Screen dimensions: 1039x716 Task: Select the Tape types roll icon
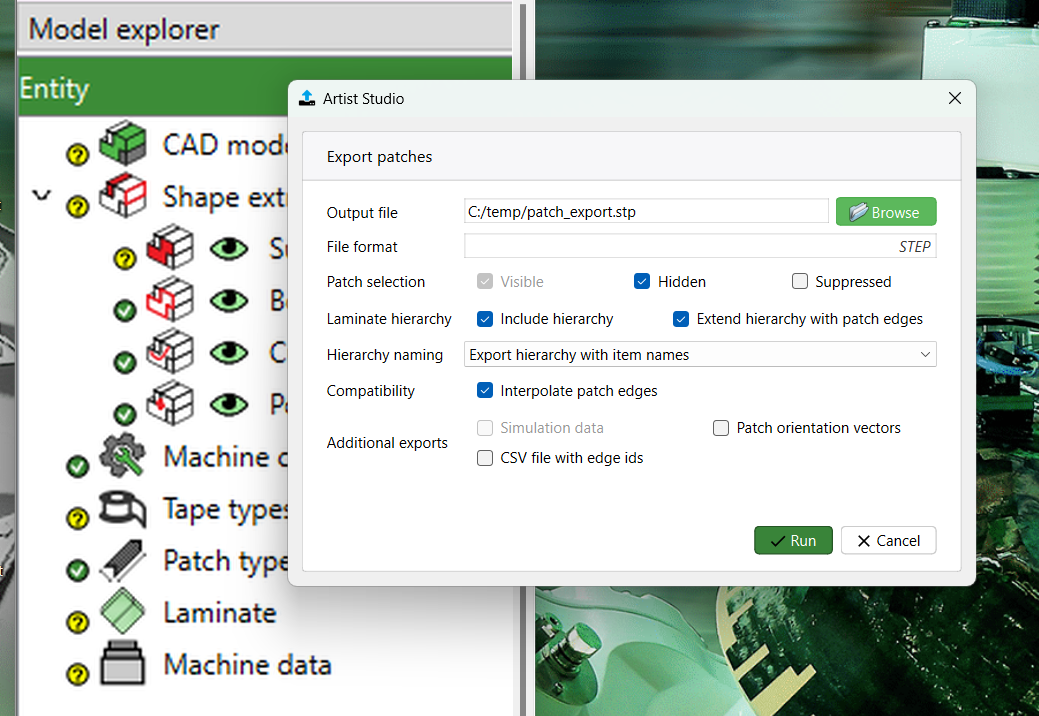123,510
